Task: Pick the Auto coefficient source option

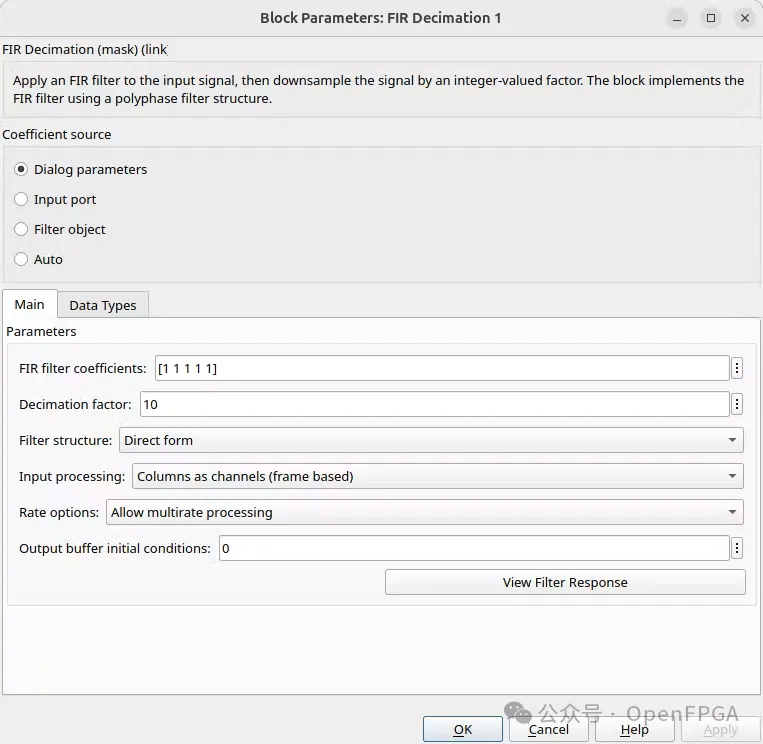Action: point(21,260)
